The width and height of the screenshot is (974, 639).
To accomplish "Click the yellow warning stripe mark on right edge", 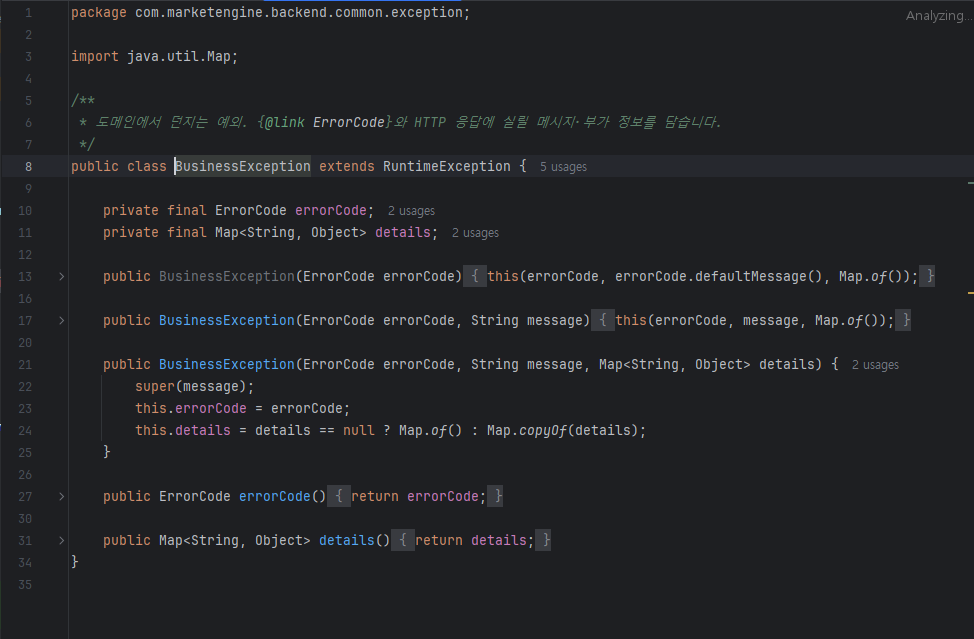I will [970, 292].
